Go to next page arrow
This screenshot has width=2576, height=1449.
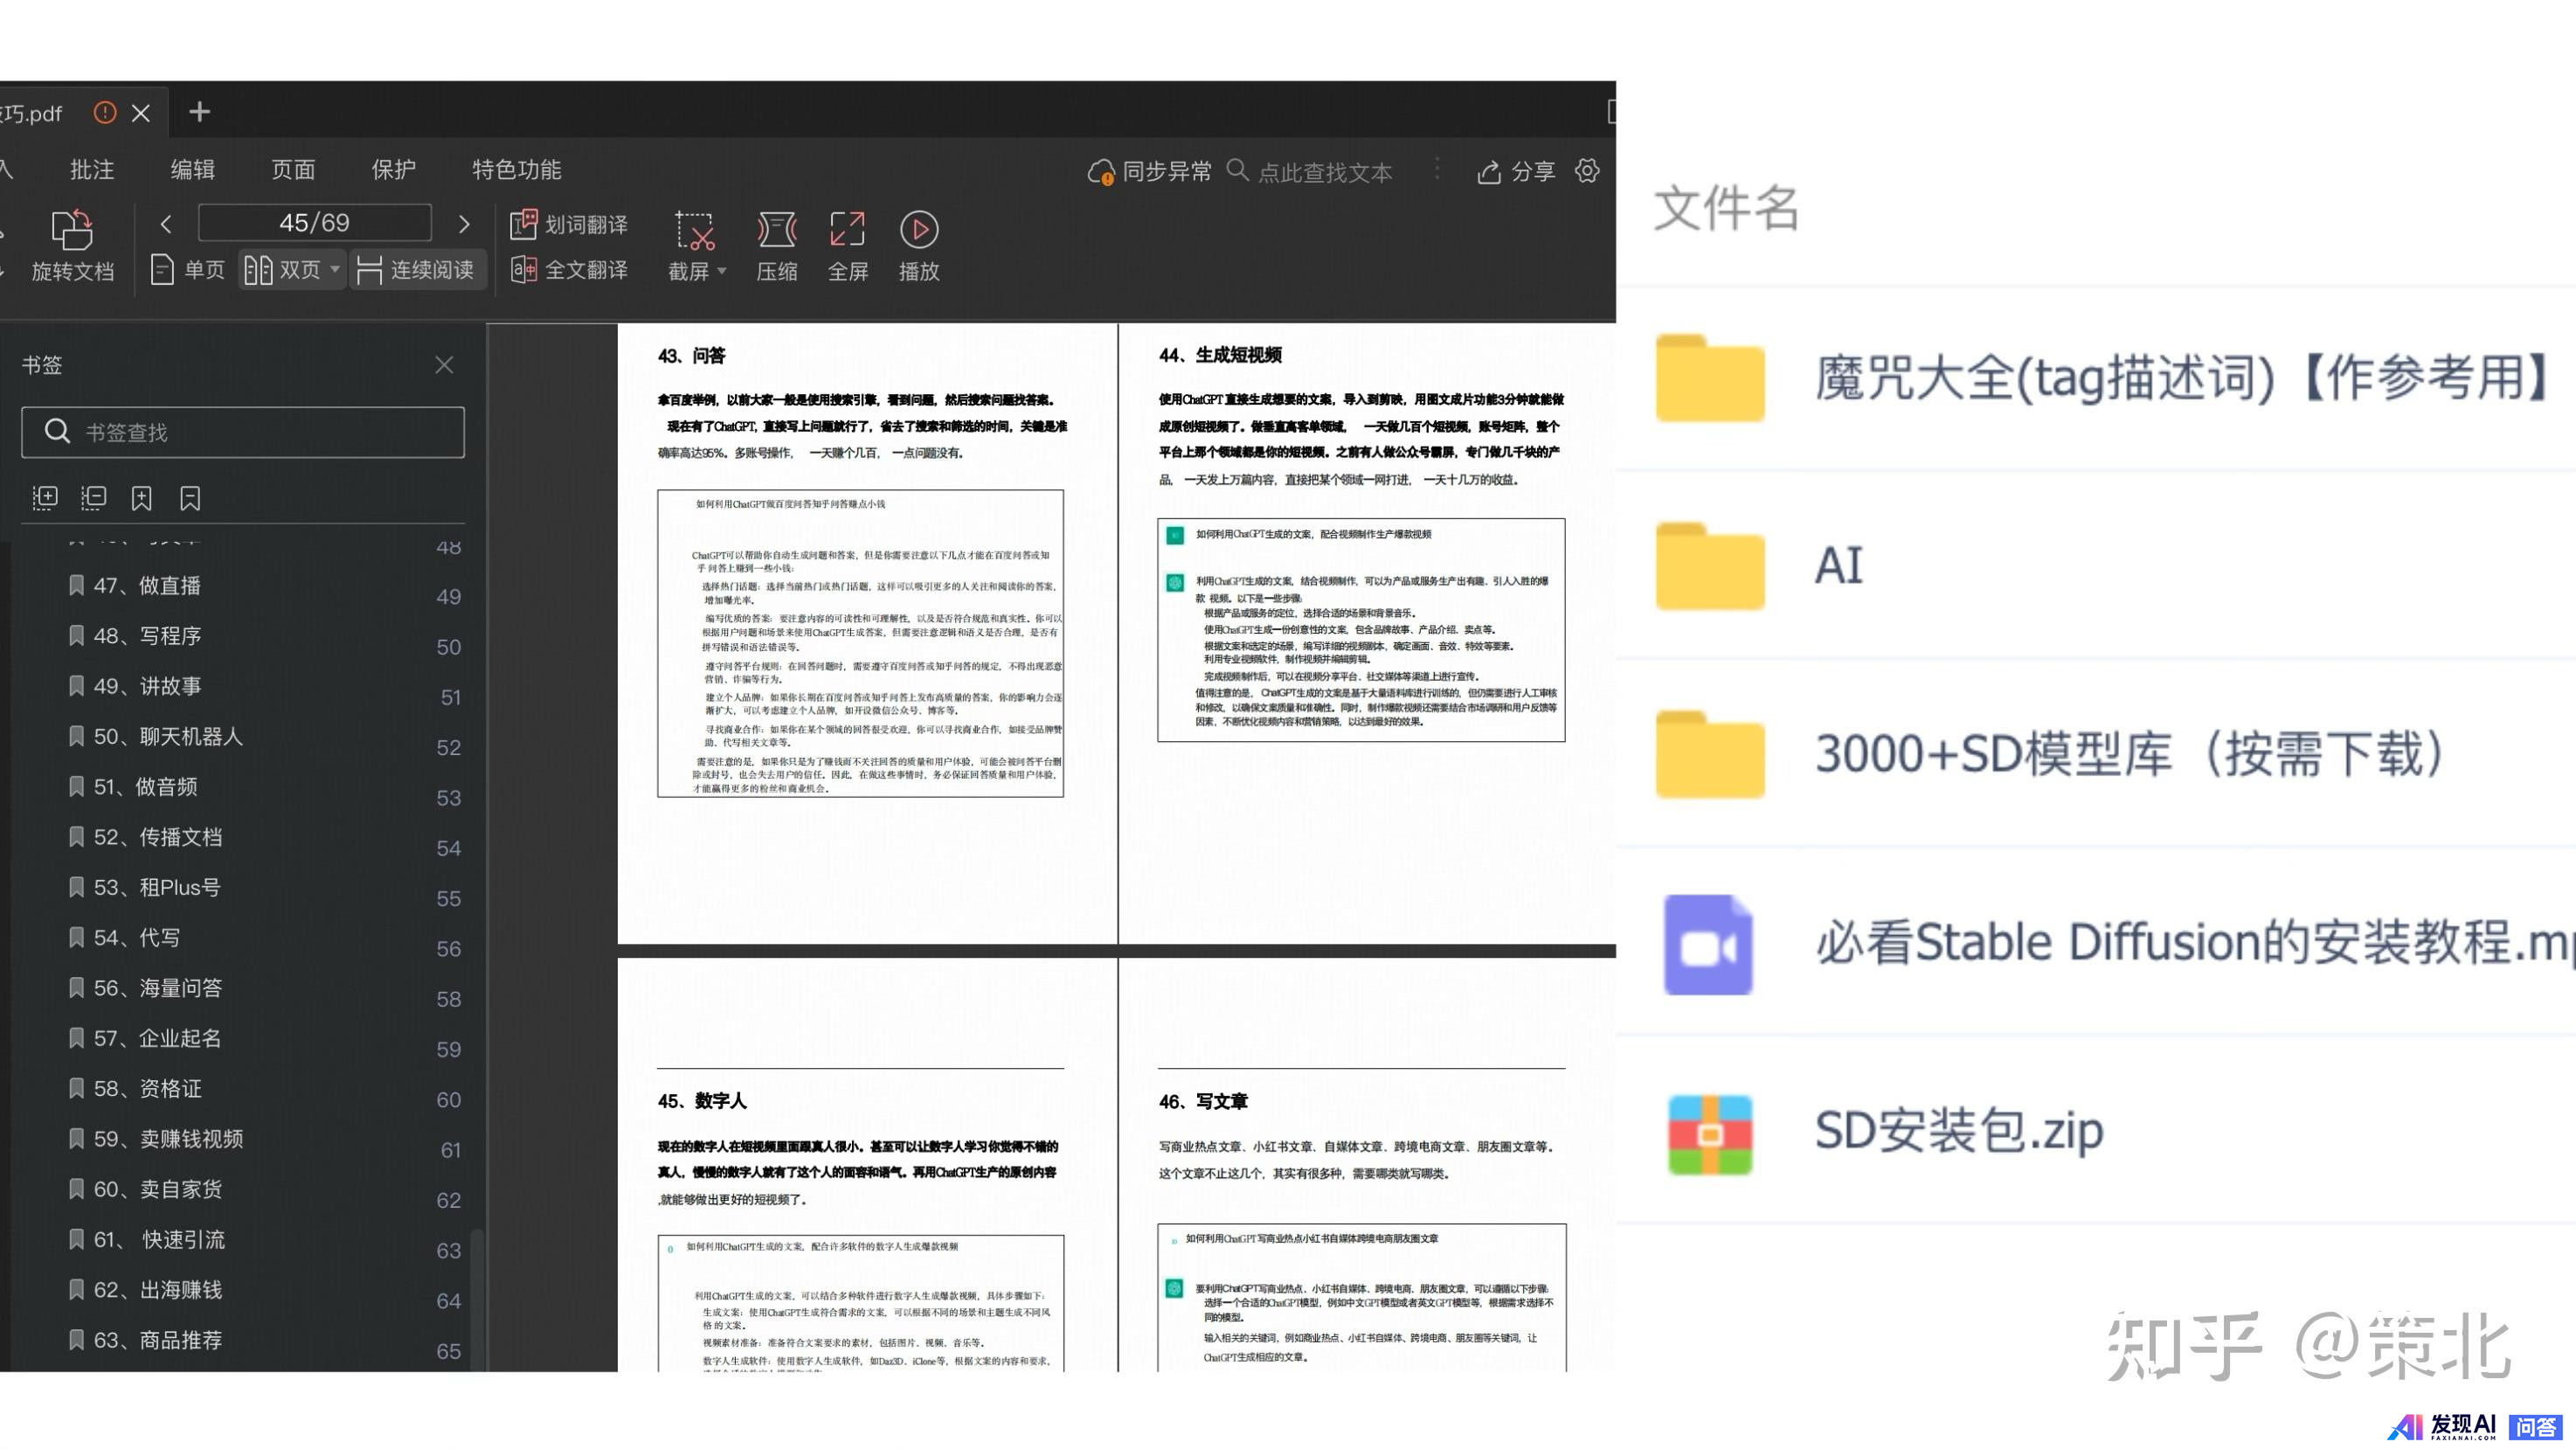[x=464, y=224]
